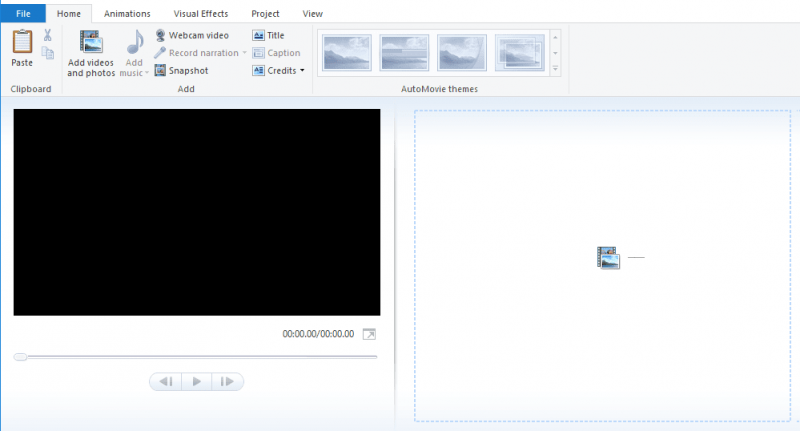Step back to the previous frame
The height and width of the screenshot is (431, 800).
coord(166,382)
